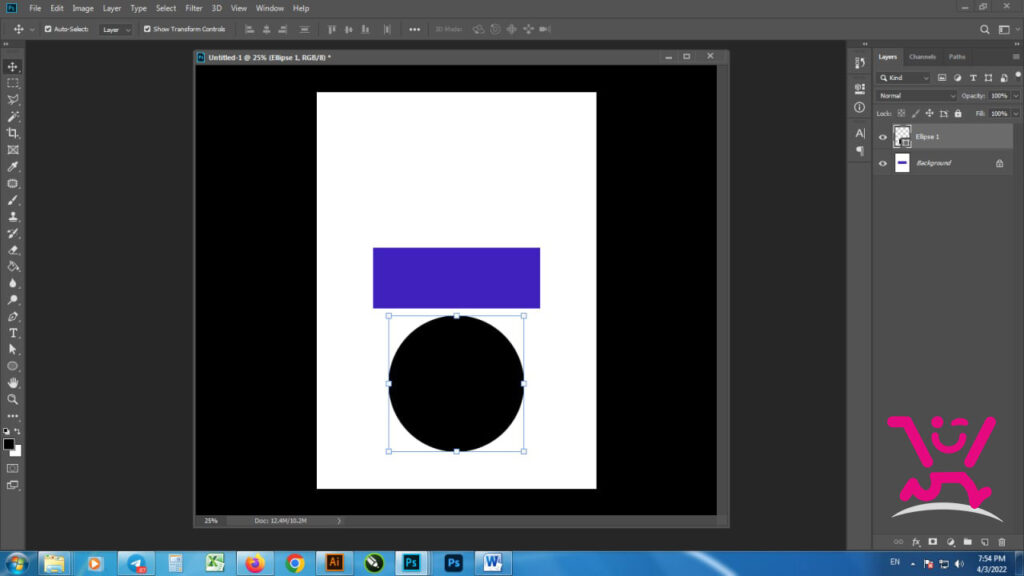The height and width of the screenshot is (576, 1024).
Task: Toggle the layer filter on/off switch
Action: tap(1018, 75)
